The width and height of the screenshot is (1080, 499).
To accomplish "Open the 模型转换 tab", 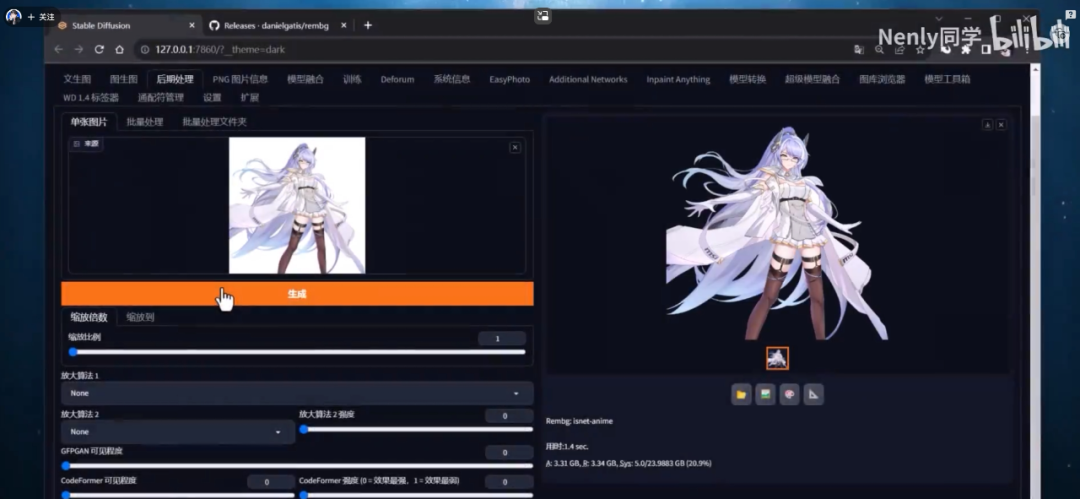I will pos(747,79).
